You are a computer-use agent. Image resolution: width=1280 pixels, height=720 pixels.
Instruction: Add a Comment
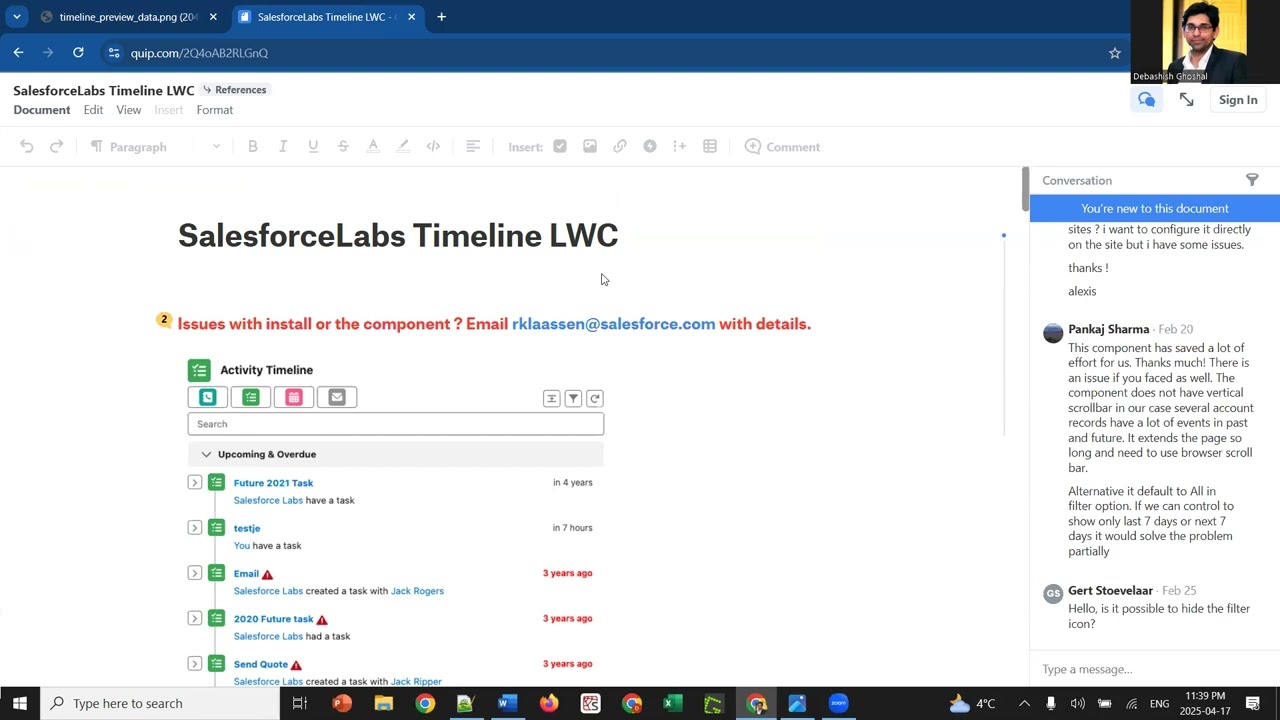pos(782,147)
